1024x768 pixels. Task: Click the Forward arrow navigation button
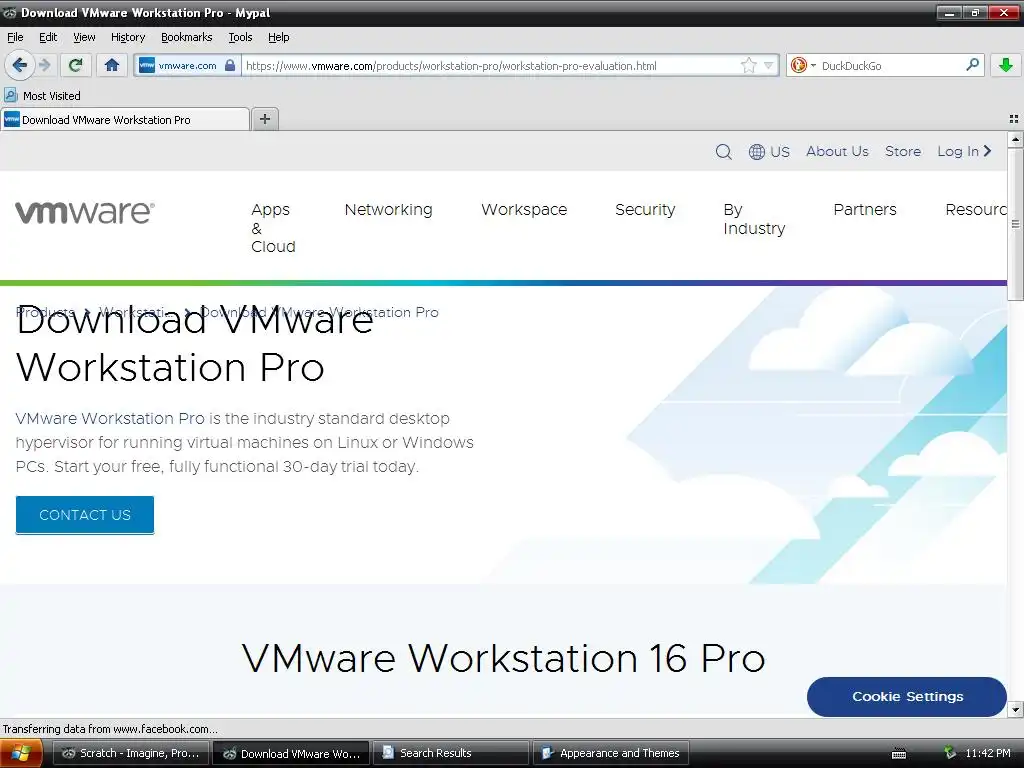(x=45, y=65)
